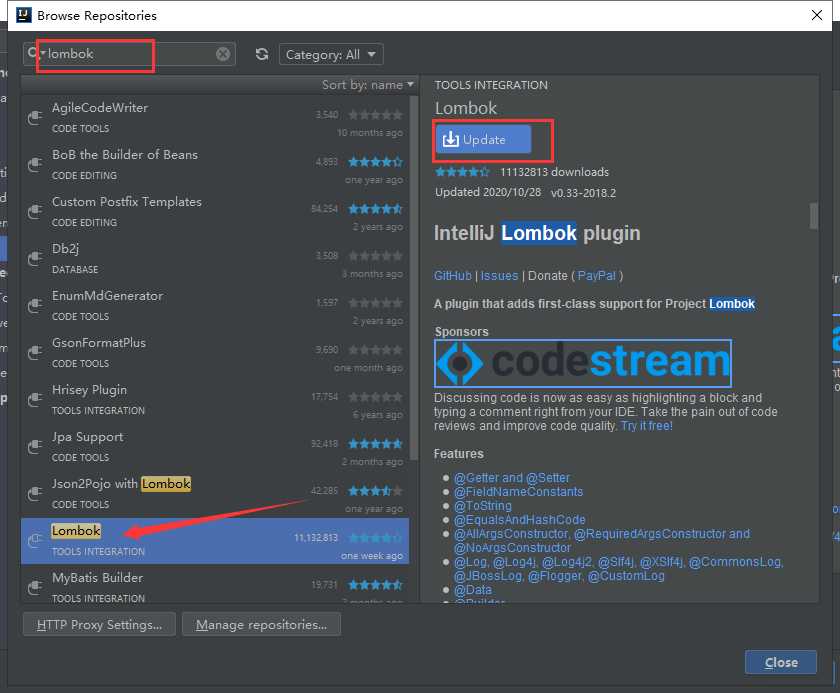Click the Jpa Support plugin icon

(35, 447)
